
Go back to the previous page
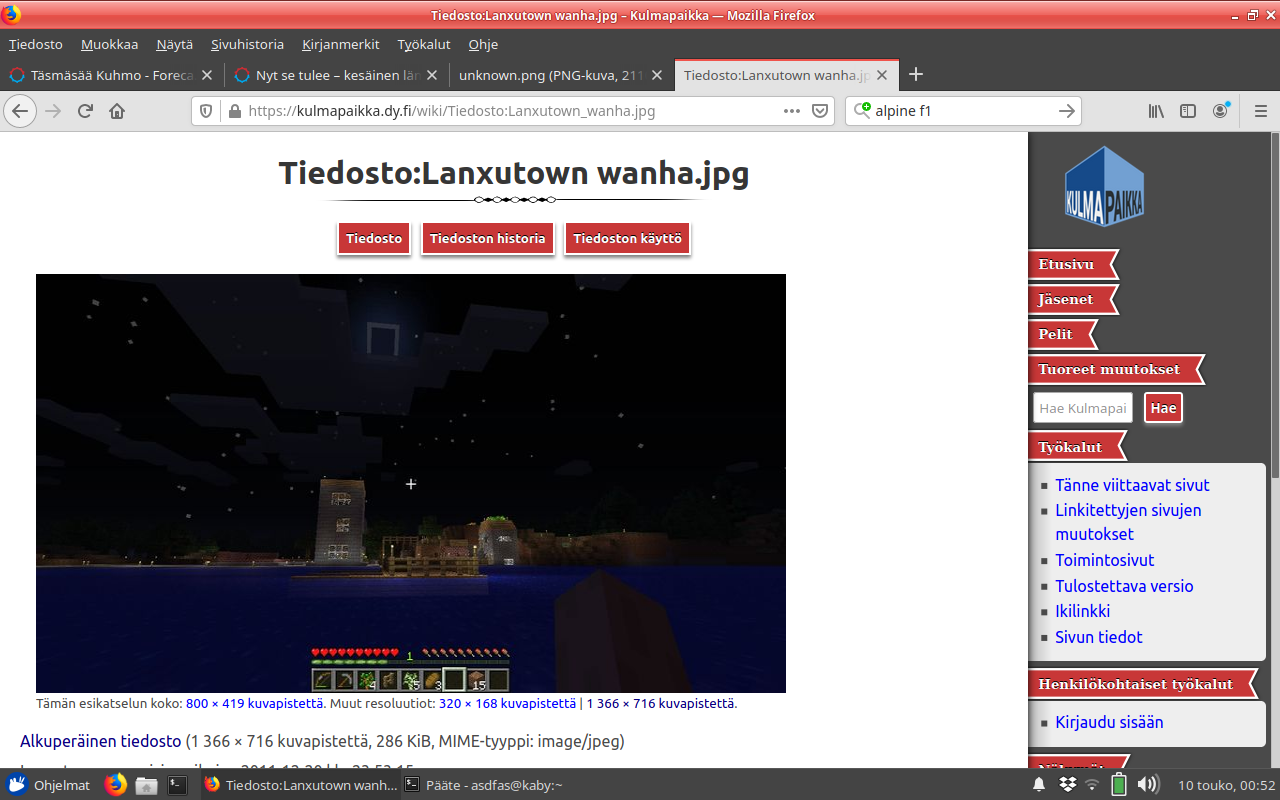20,111
